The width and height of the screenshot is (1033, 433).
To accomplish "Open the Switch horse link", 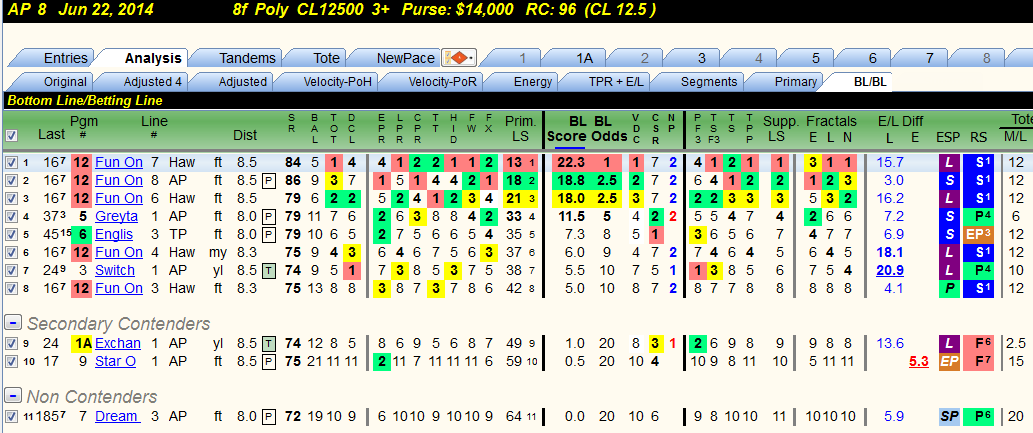I will (115, 270).
